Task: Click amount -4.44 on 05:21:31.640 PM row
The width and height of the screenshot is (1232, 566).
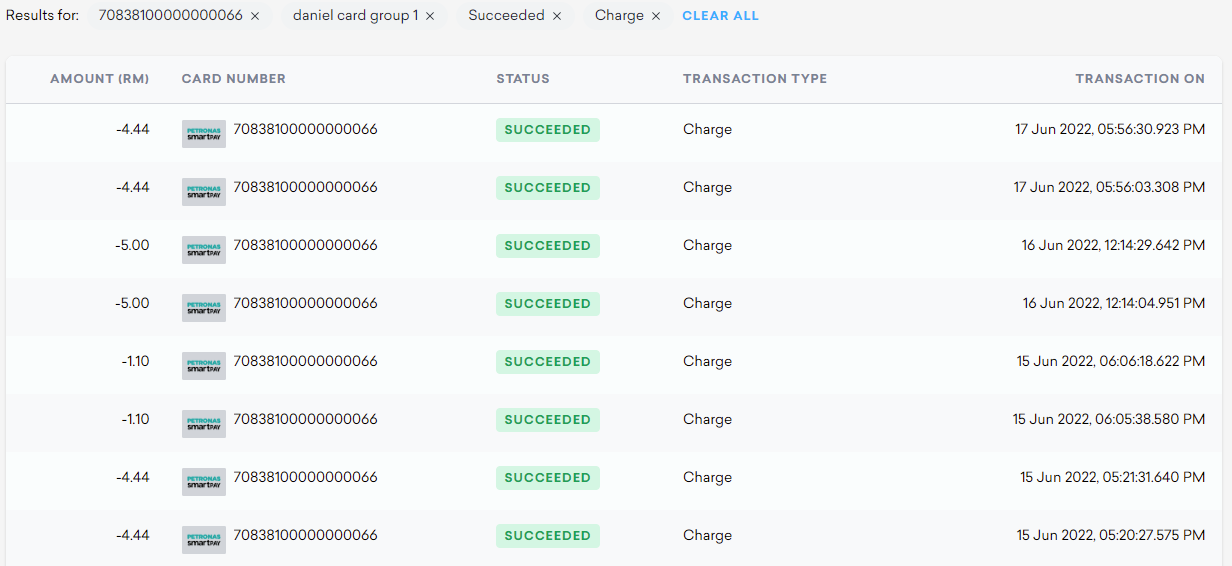Action: 133,478
